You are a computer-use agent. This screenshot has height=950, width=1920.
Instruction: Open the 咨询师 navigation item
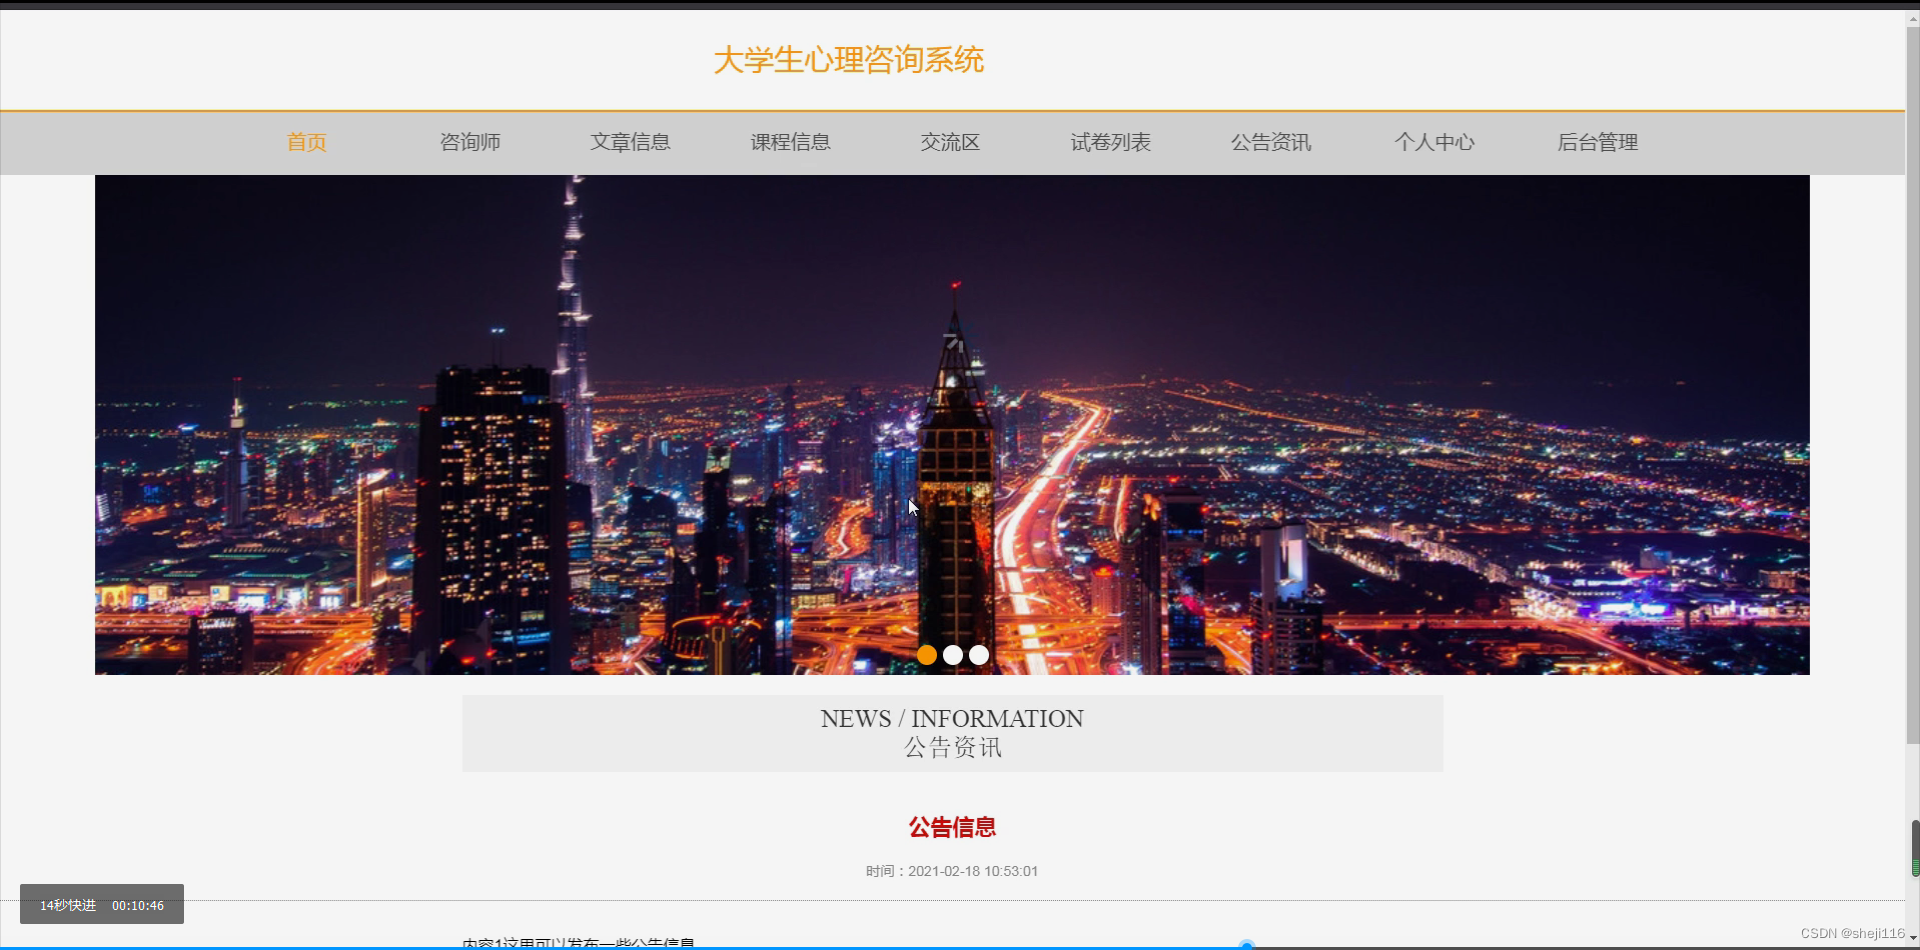pos(469,142)
